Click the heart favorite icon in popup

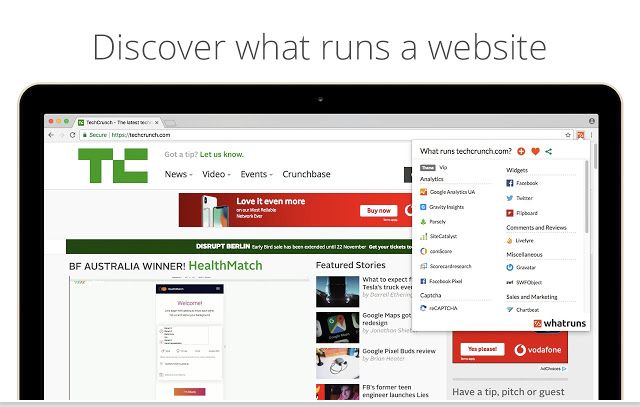[x=536, y=151]
